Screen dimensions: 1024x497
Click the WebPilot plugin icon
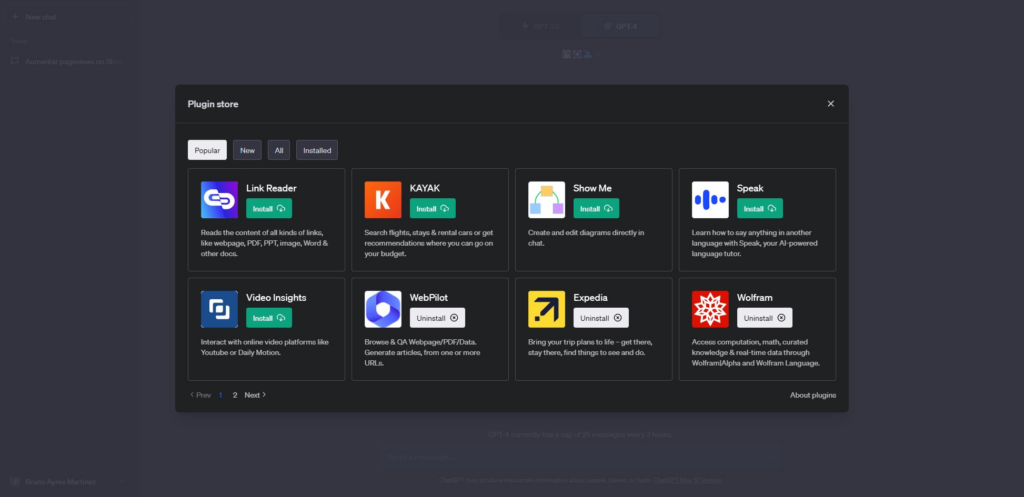click(x=382, y=309)
